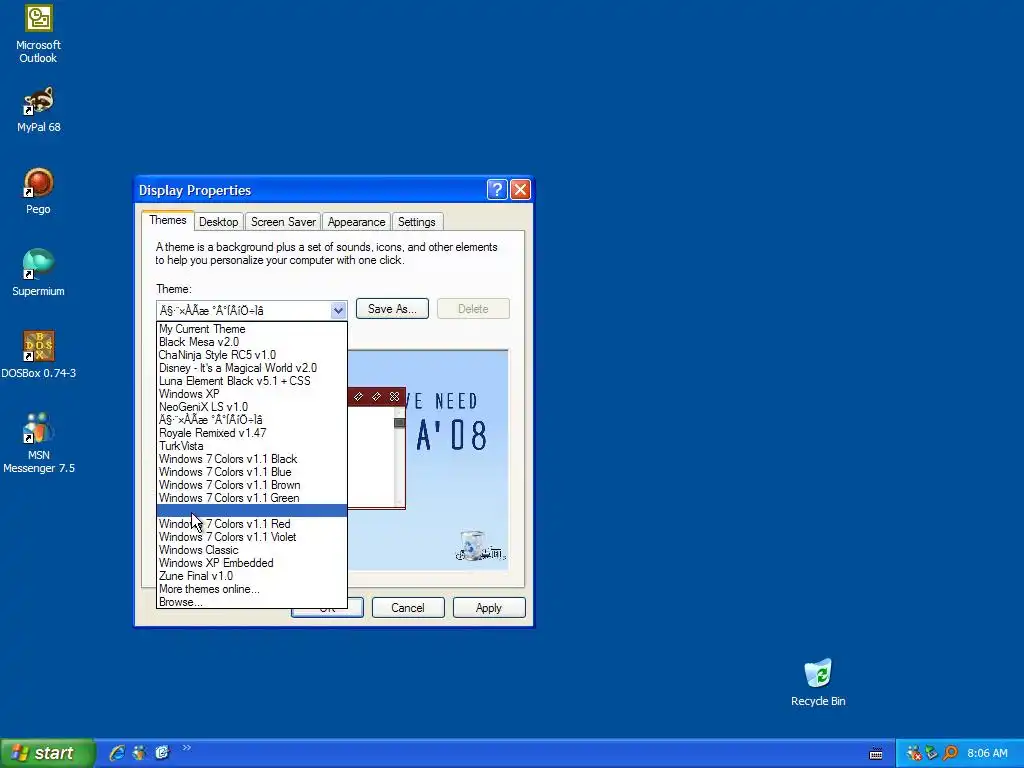The width and height of the screenshot is (1024, 768).
Task: Select the highlighted blank theme entry
Action: coord(251,511)
